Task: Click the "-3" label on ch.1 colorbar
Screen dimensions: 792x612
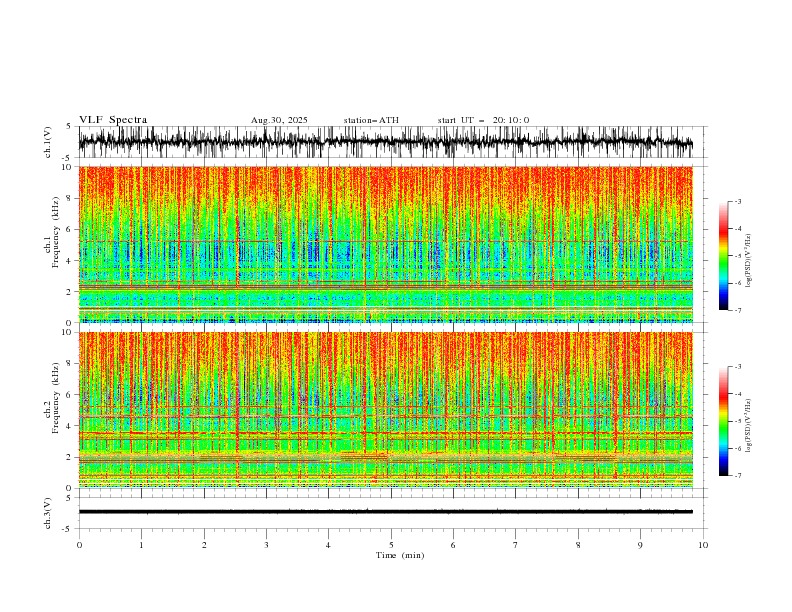Action: pos(737,201)
